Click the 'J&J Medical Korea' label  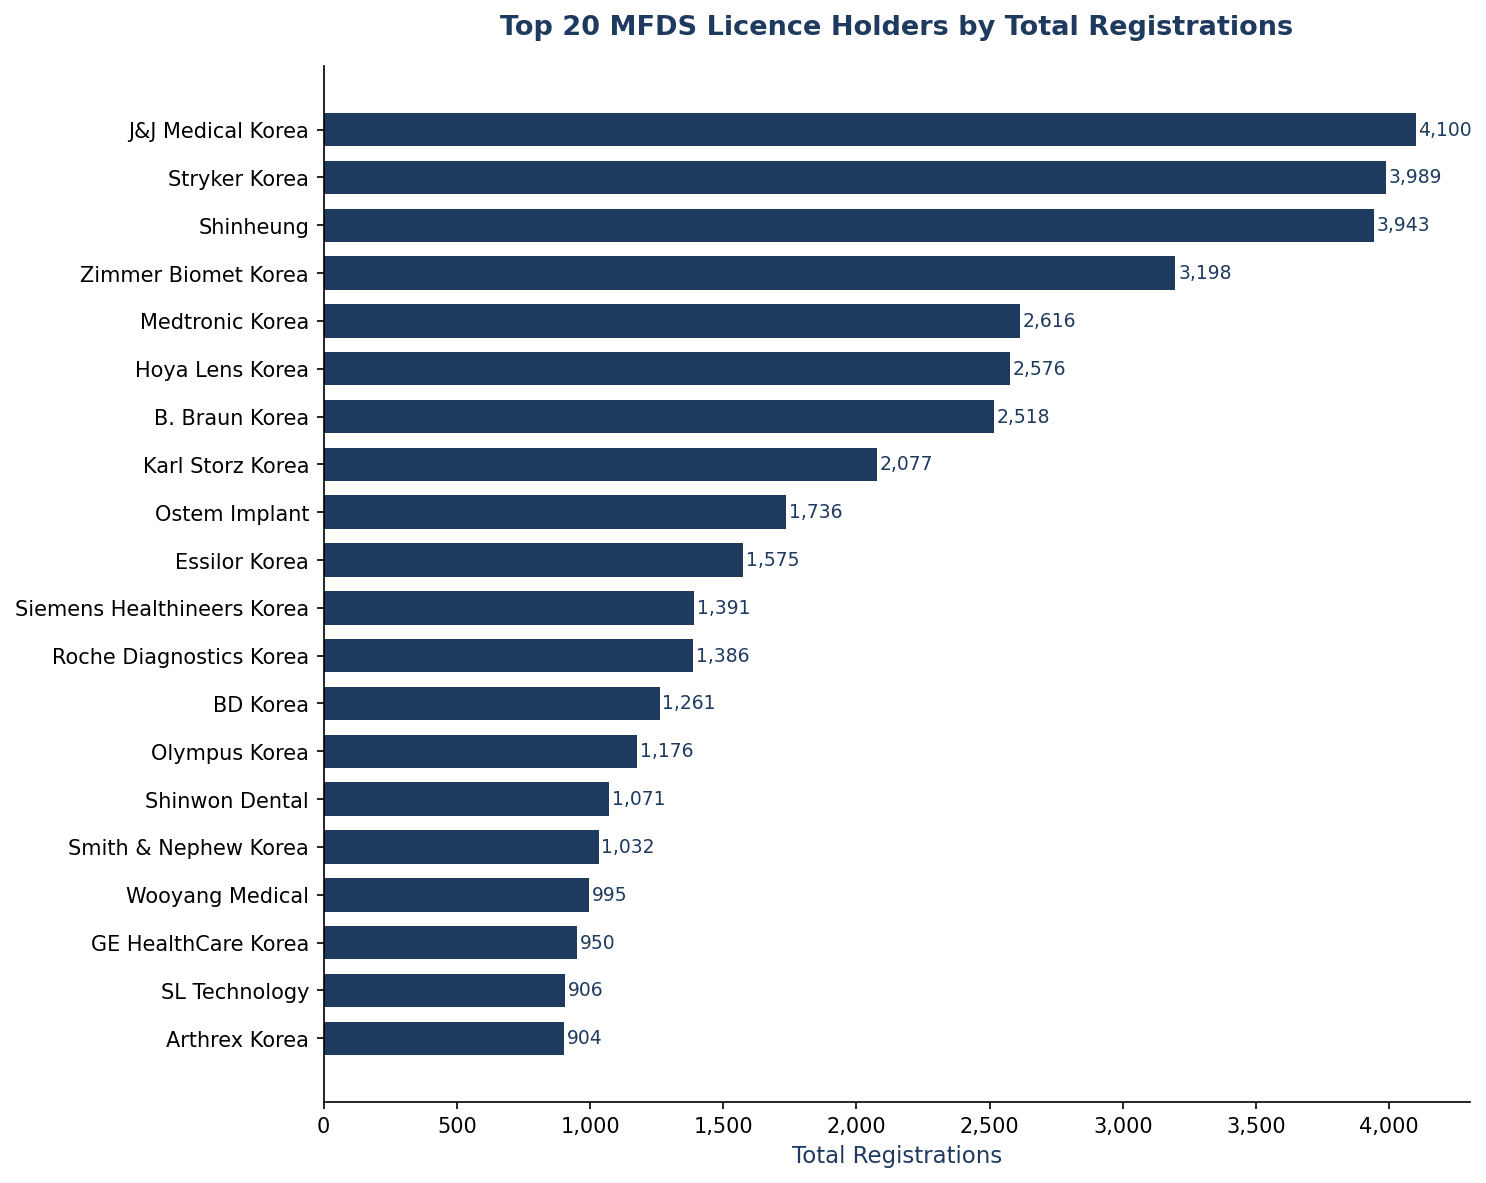218,131
